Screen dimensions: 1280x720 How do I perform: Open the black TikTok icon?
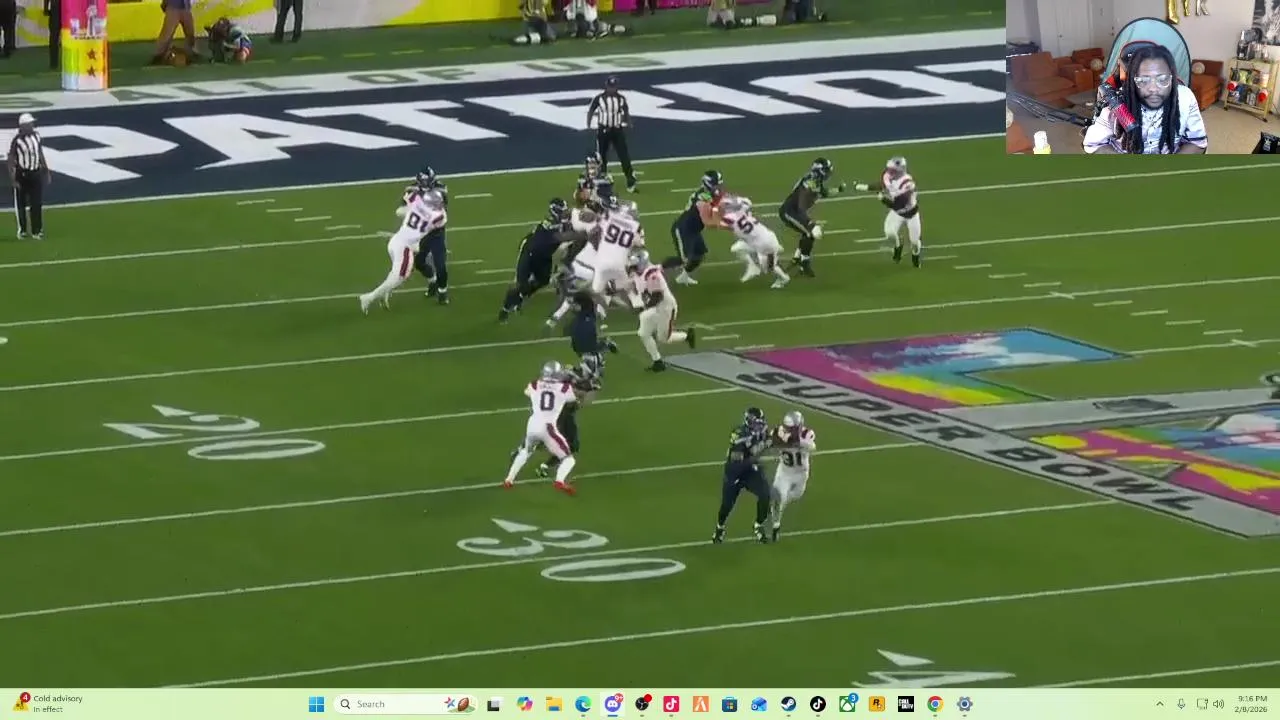click(817, 704)
